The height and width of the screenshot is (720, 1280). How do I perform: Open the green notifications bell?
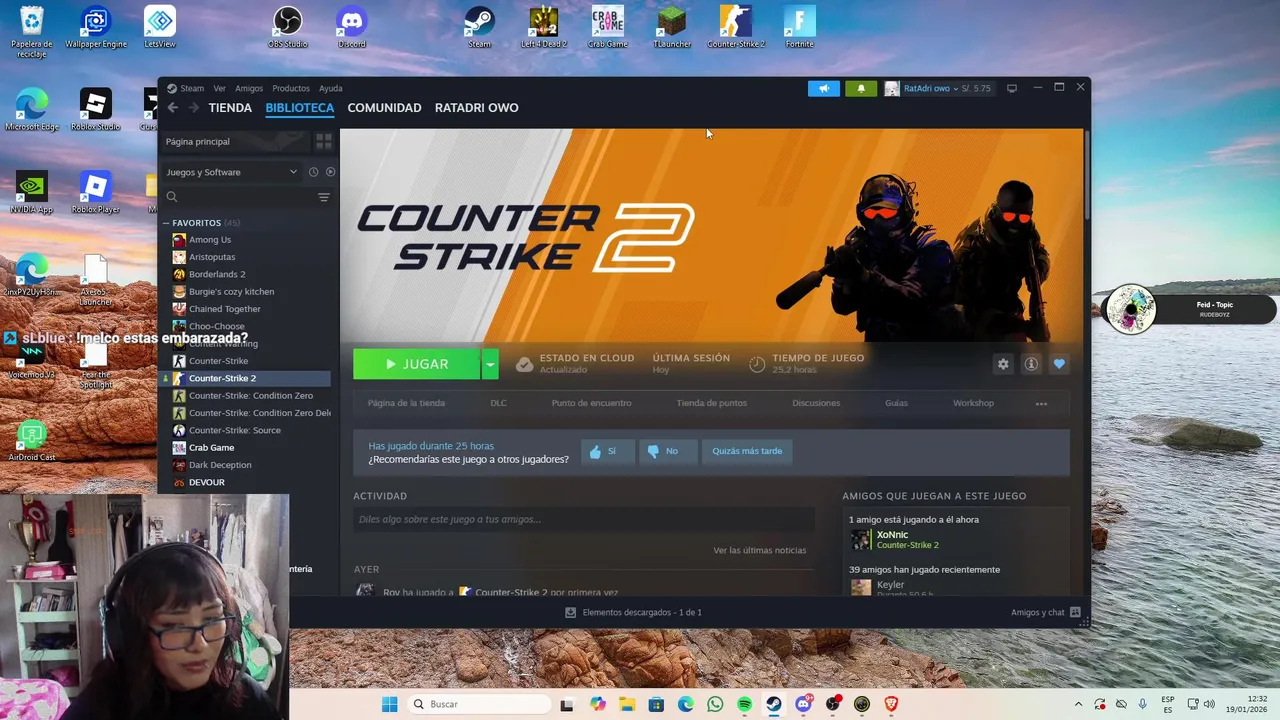[861, 88]
